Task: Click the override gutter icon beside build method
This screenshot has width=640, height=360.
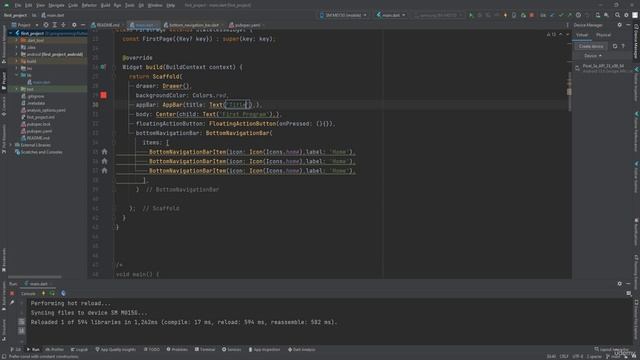Action: (103, 67)
